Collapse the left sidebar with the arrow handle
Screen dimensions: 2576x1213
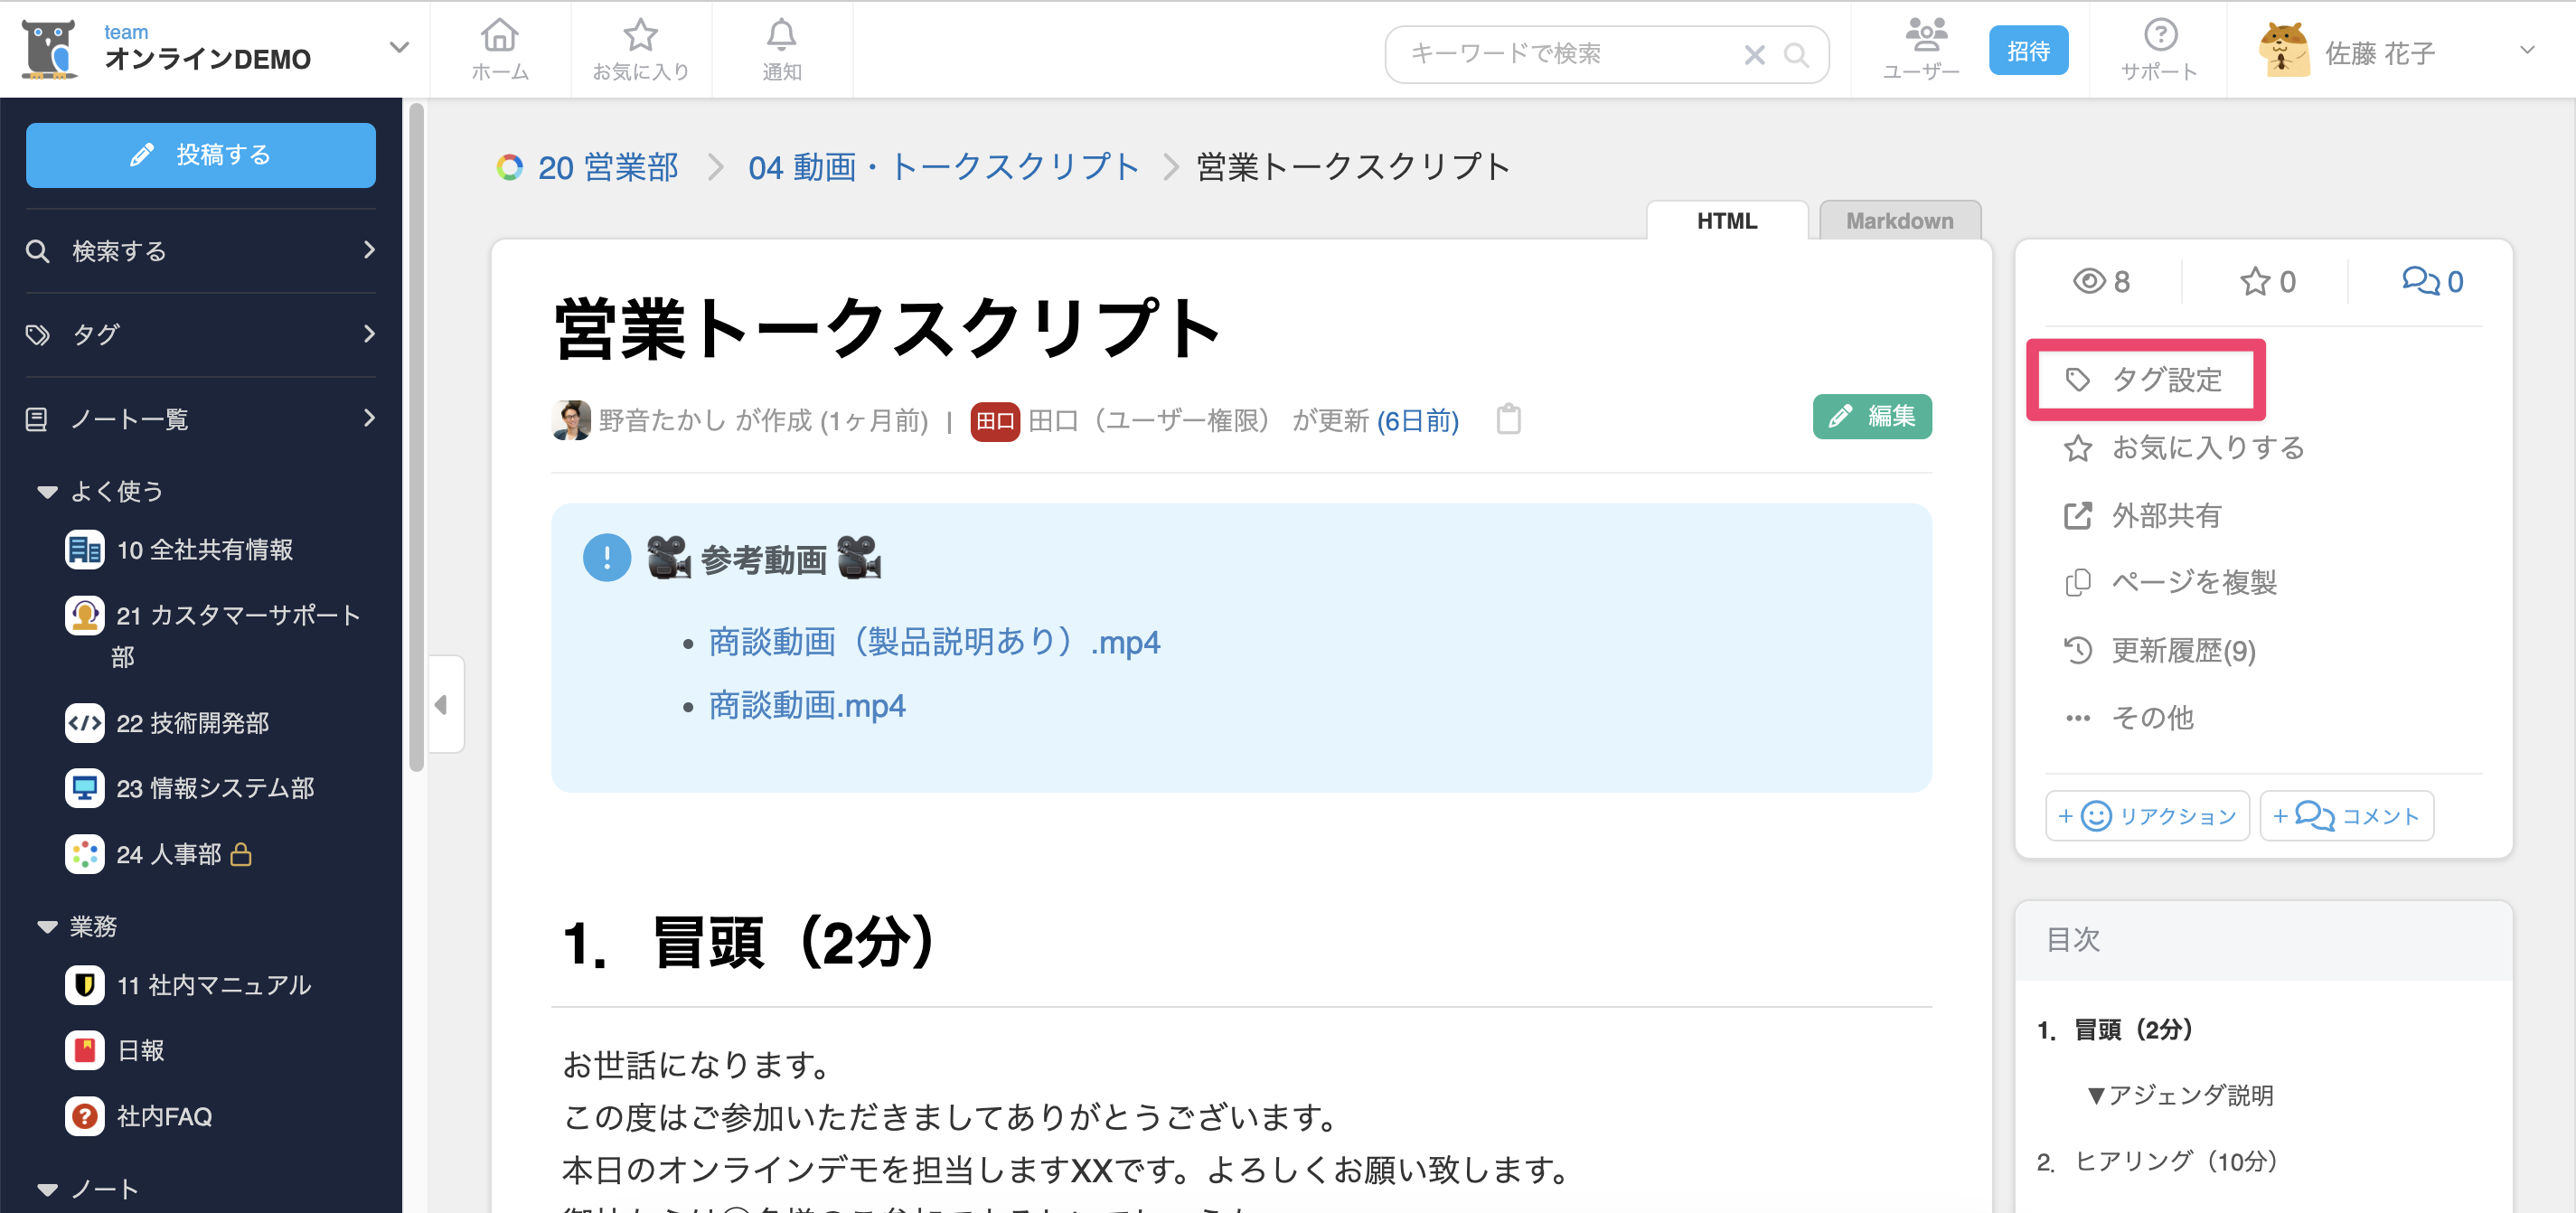pyautogui.click(x=442, y=704)
